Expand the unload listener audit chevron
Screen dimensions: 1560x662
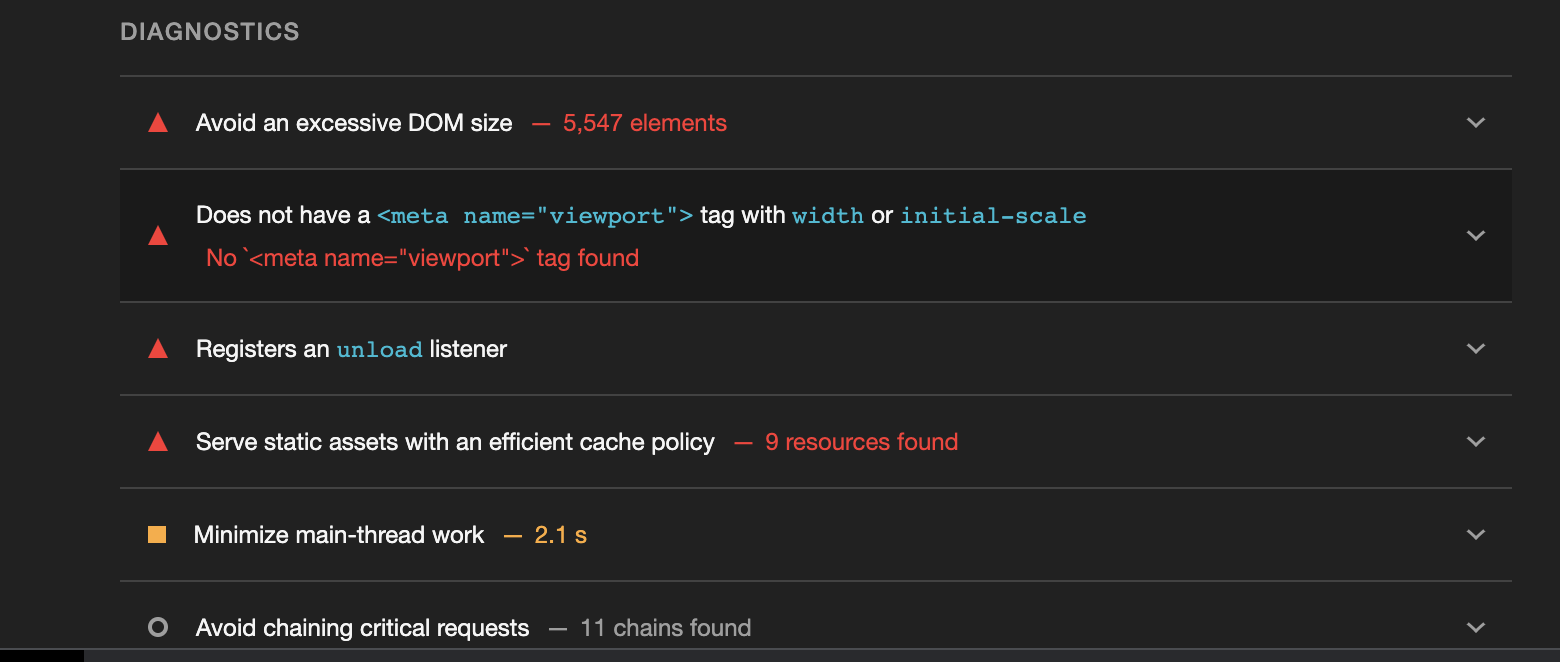1475,349
